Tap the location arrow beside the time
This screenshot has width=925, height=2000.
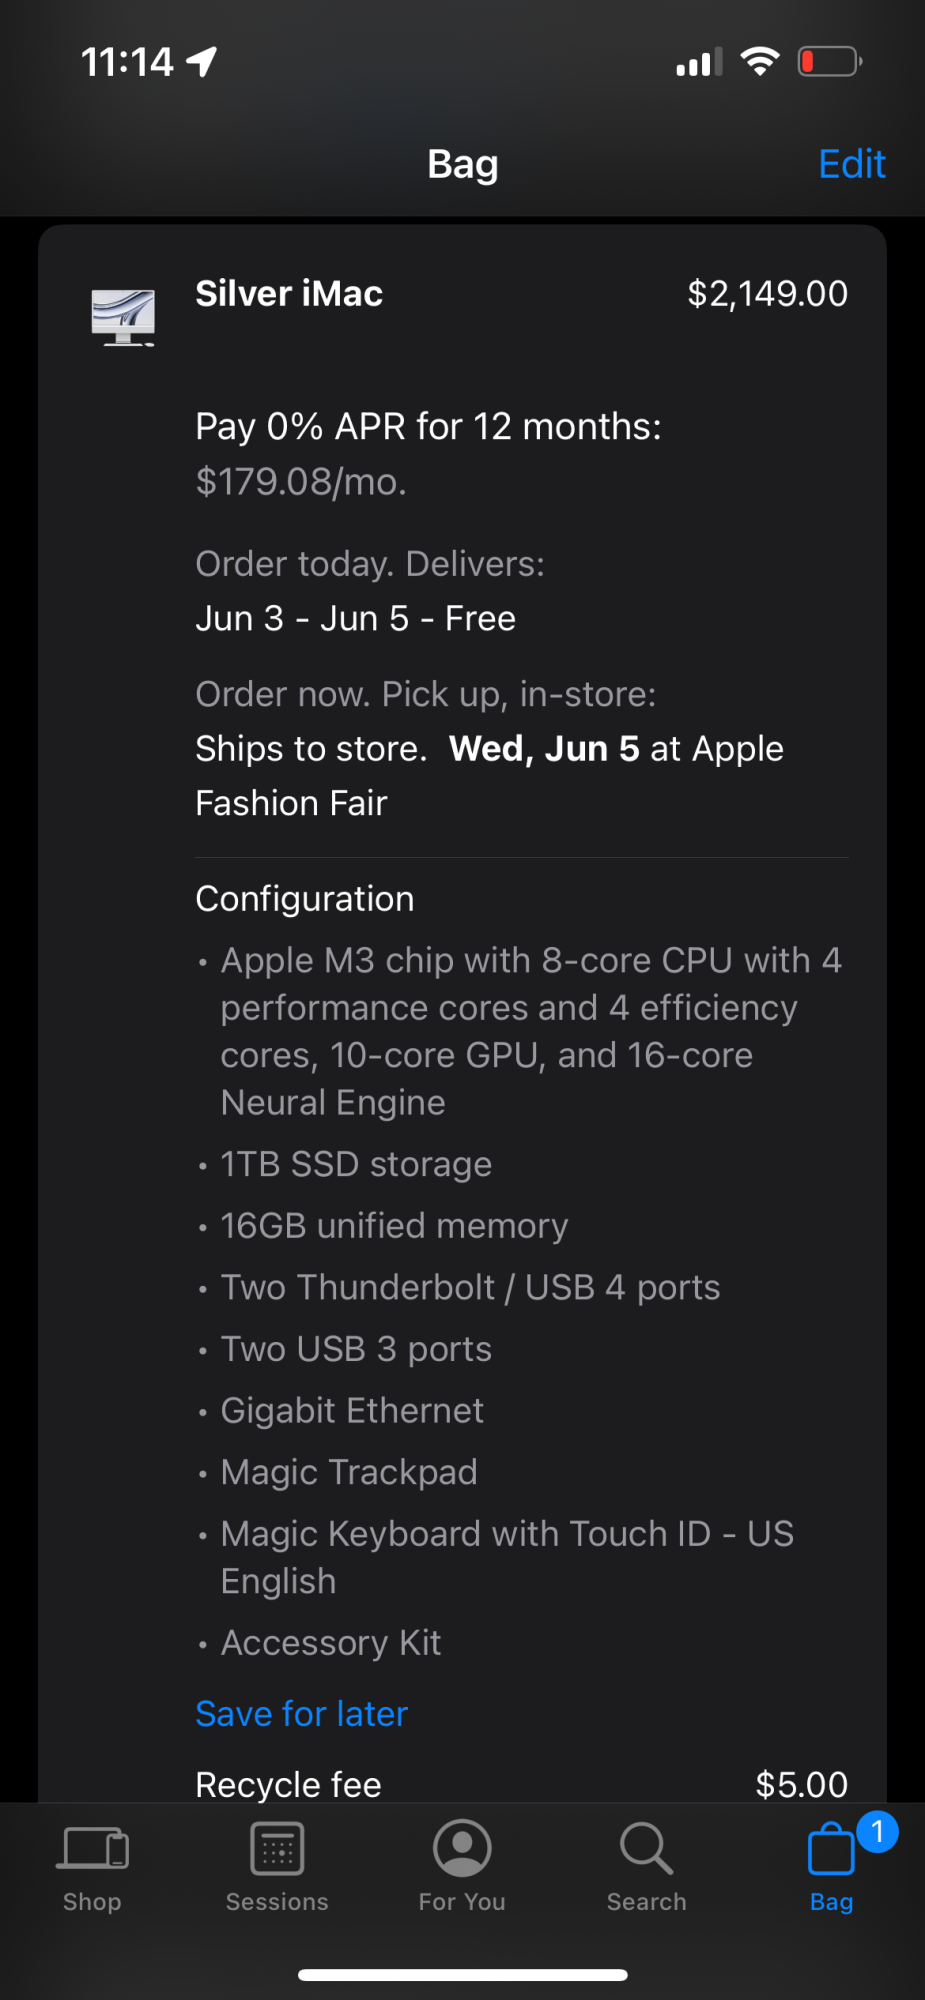(202, 62)
